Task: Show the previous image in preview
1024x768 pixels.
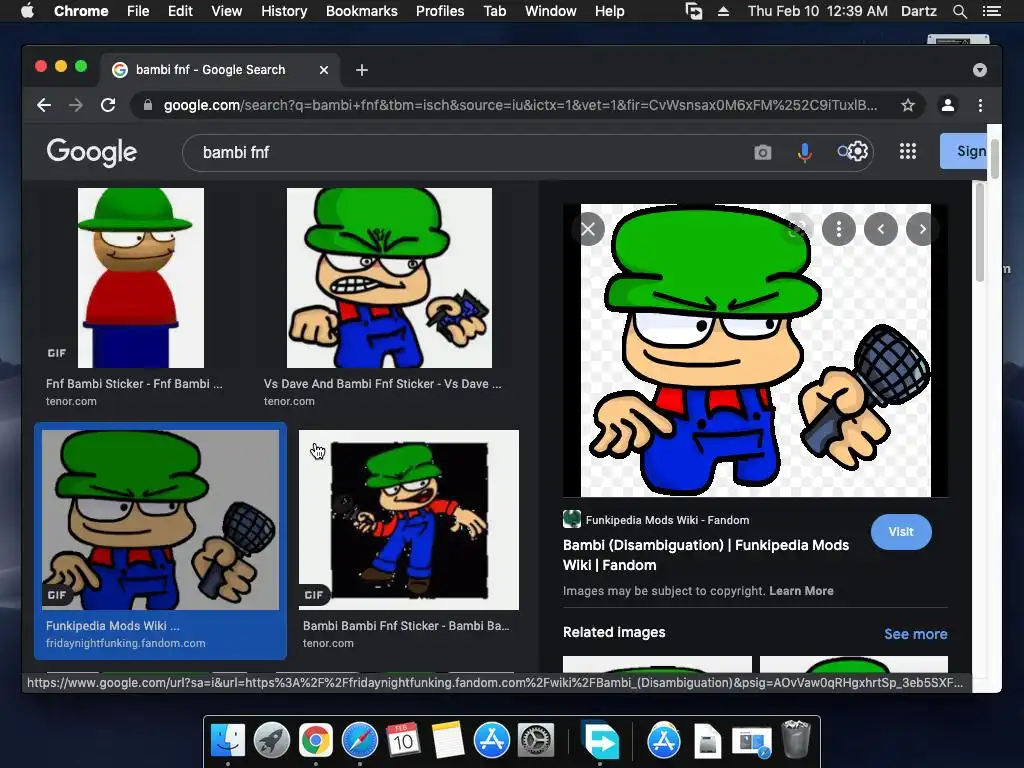Action: coord(881,229)
